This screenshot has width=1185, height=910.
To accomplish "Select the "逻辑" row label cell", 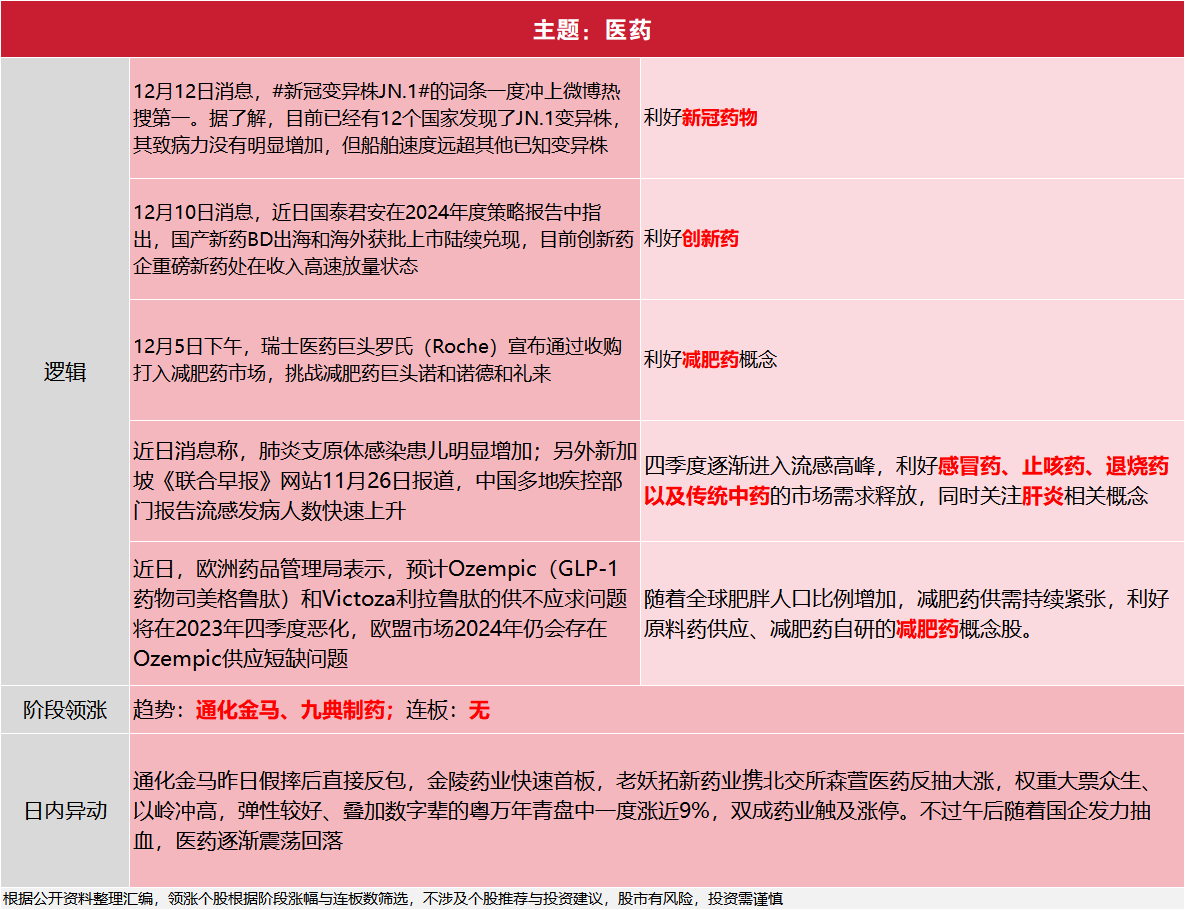I will (x=65, y=372).
